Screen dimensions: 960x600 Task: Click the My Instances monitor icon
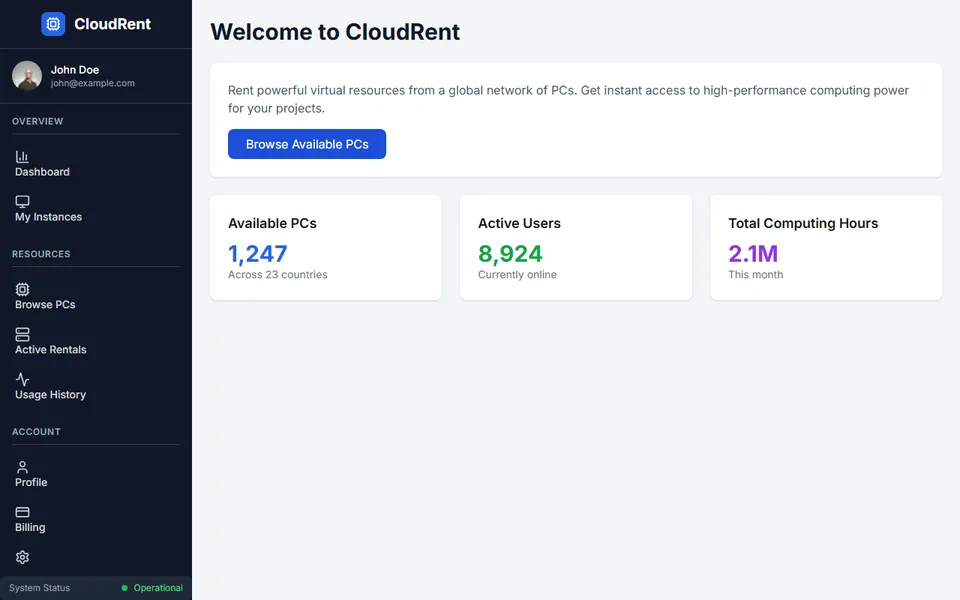pos(22,201)
